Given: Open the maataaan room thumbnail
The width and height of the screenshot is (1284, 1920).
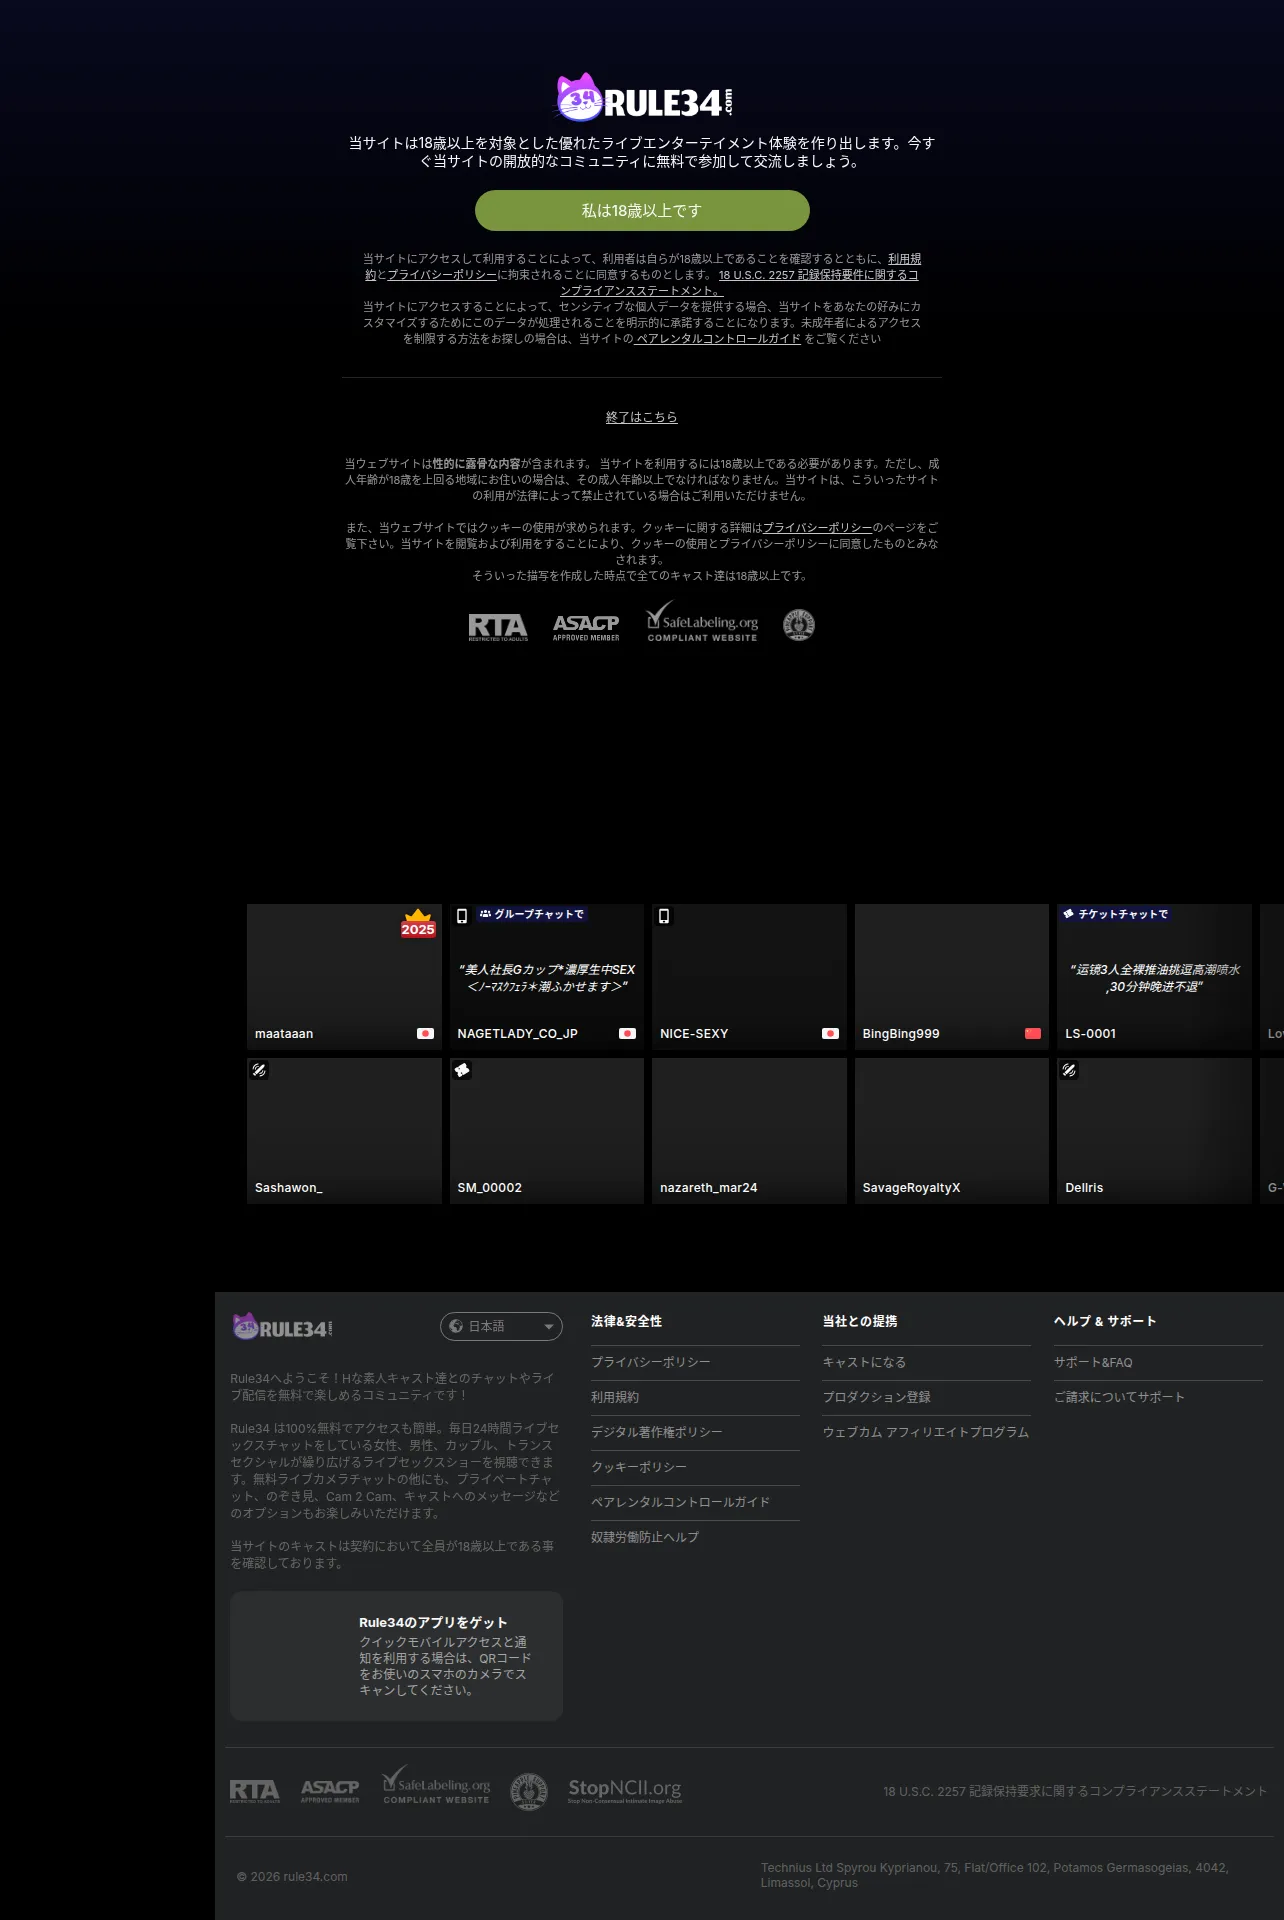Looking at the screenshot, I should (344, 977).
